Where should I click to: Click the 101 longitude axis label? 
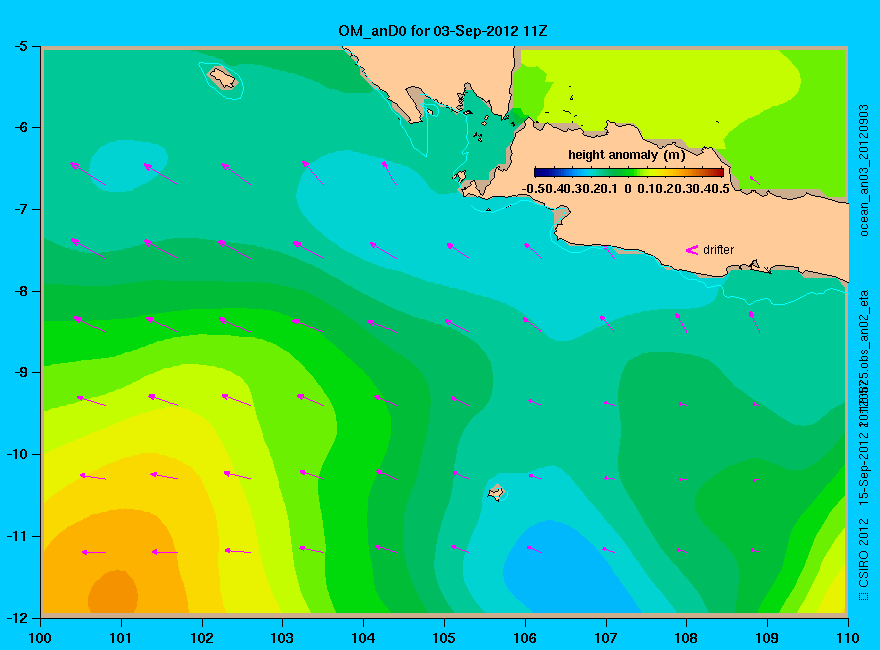pyautogui.click(x=121, y=638)
